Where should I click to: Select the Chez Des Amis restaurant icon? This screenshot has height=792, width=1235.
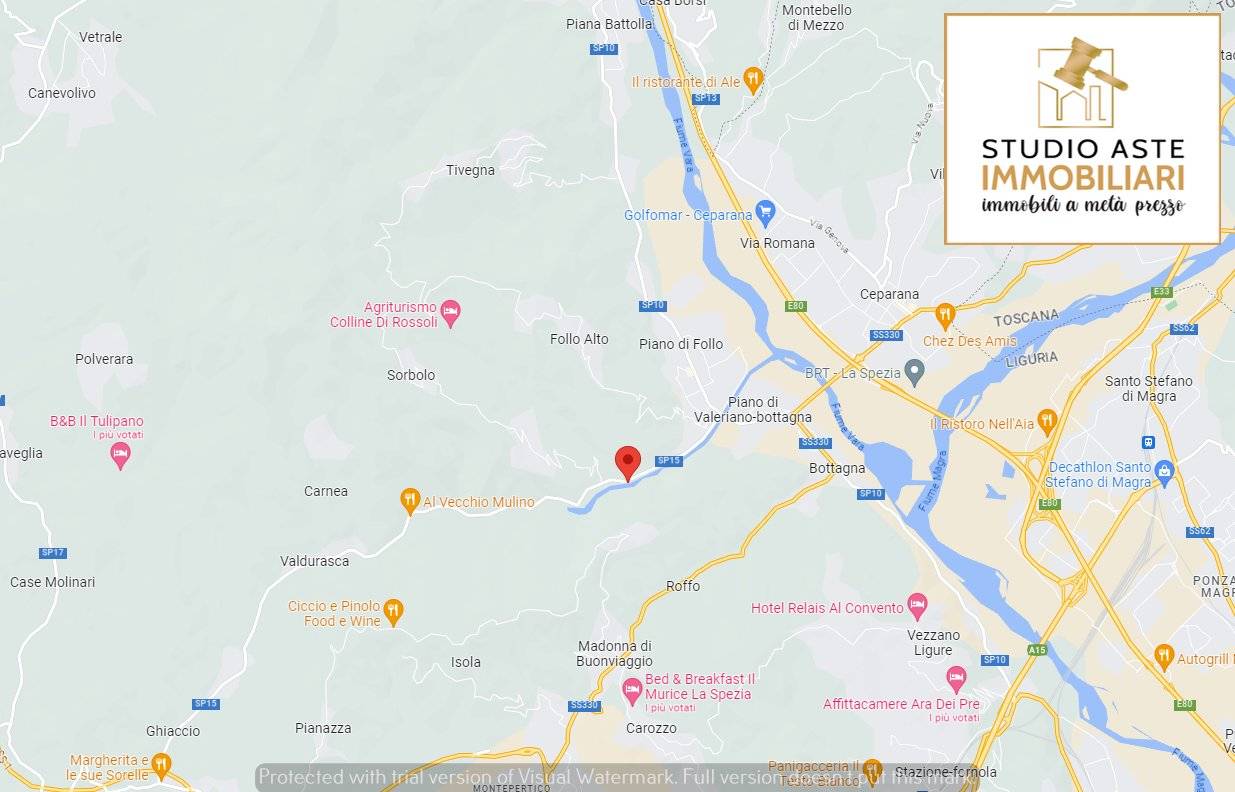pos(945,315)
